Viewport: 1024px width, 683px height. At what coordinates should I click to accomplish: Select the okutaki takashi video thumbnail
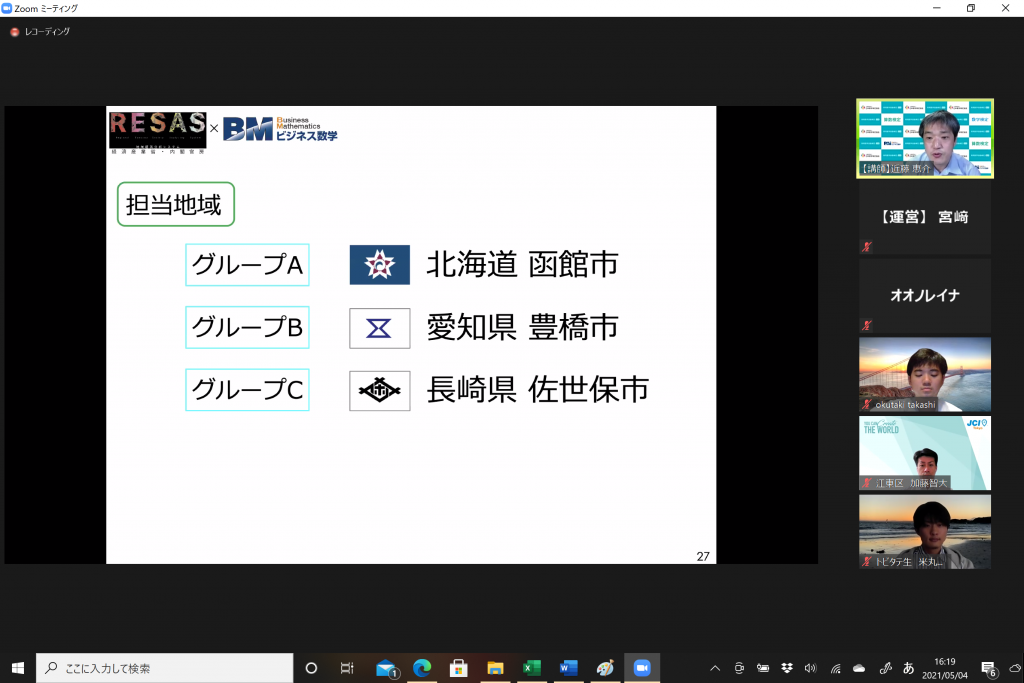(925, 374)
